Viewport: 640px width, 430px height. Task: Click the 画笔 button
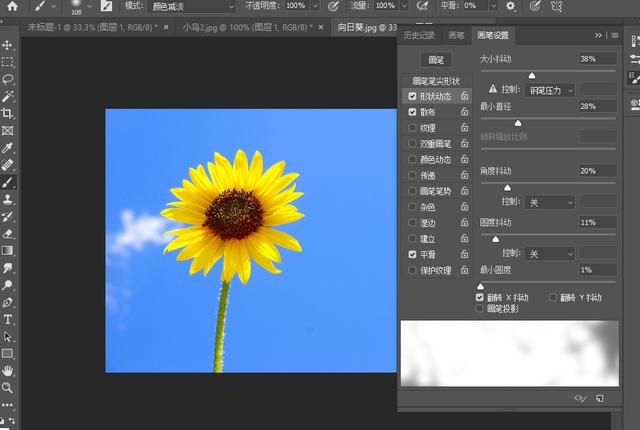coord(435,60)
